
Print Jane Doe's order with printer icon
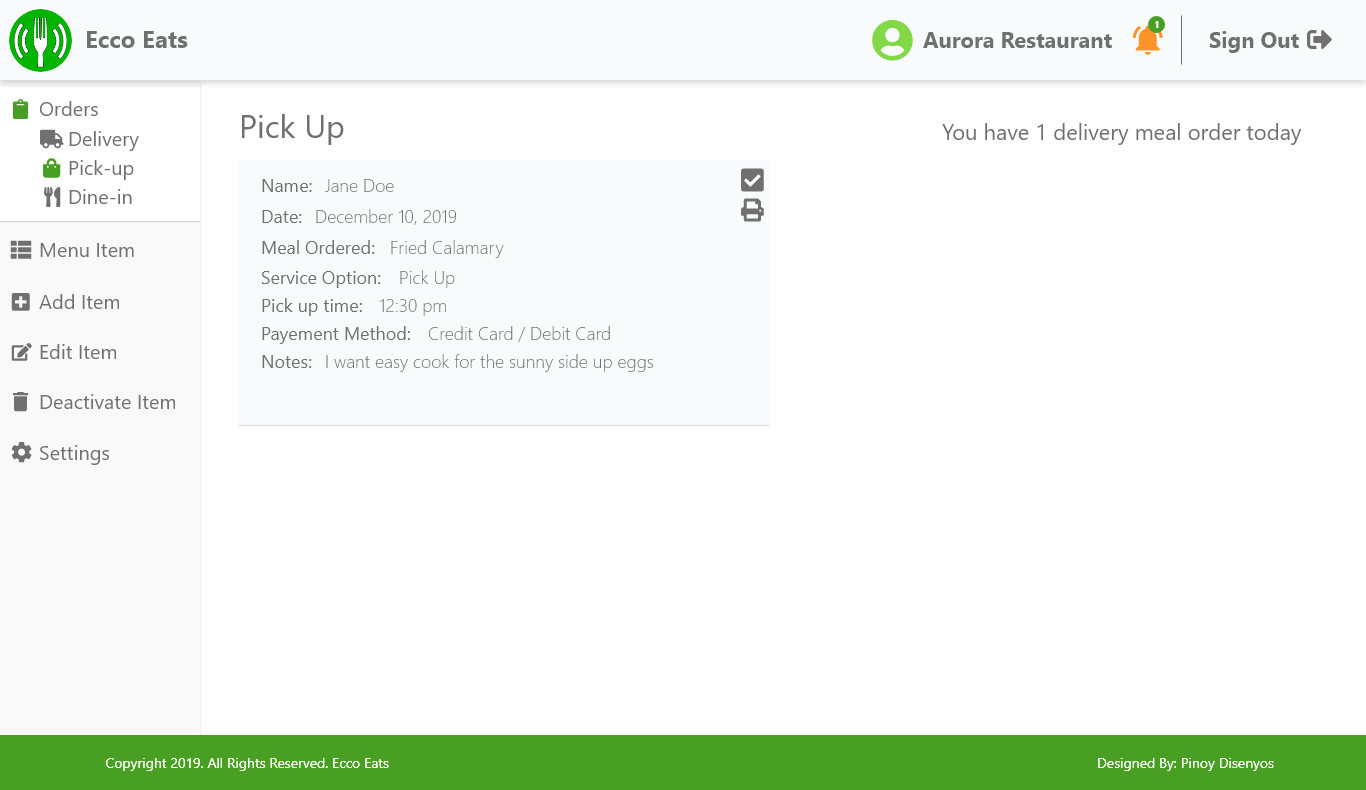point(752,210)
